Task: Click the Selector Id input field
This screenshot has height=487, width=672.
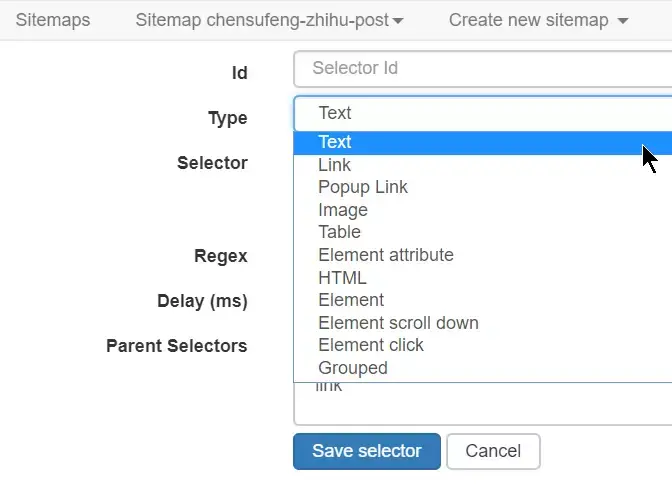Action: pyautogui.click(x=482, y=68)
